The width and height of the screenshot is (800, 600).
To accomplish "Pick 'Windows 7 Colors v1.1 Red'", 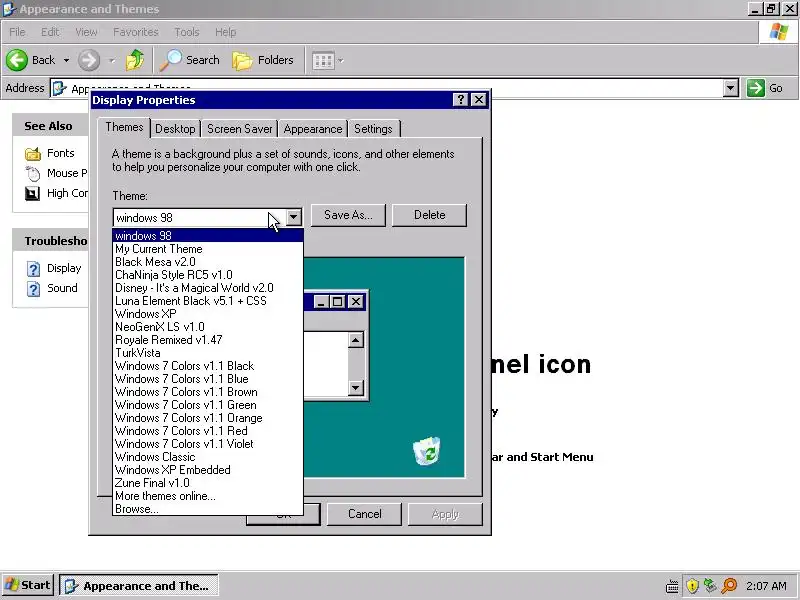I will 208,431.
